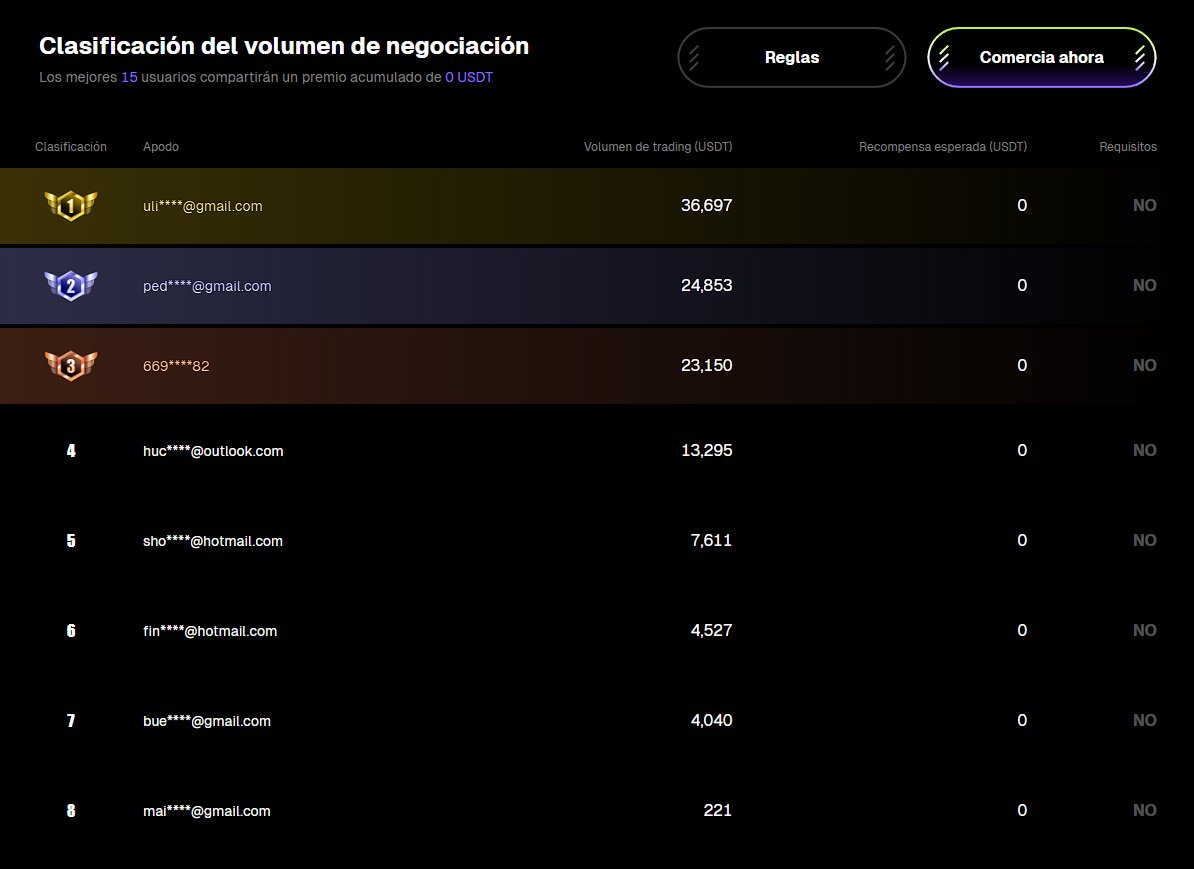Image resolution: width=1194 pixels, height=869 pixels.
Task: Select nickname uli****@gmail.com
Action: pos(203,206)
